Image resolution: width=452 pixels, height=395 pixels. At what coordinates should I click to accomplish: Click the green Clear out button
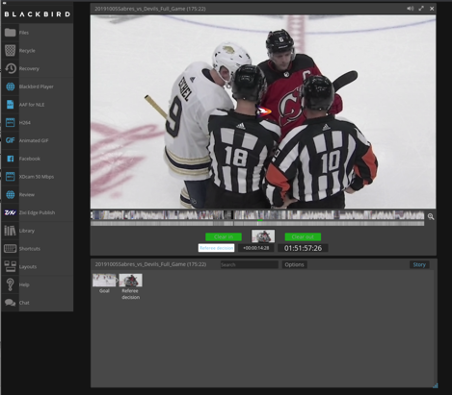(303, 237)
